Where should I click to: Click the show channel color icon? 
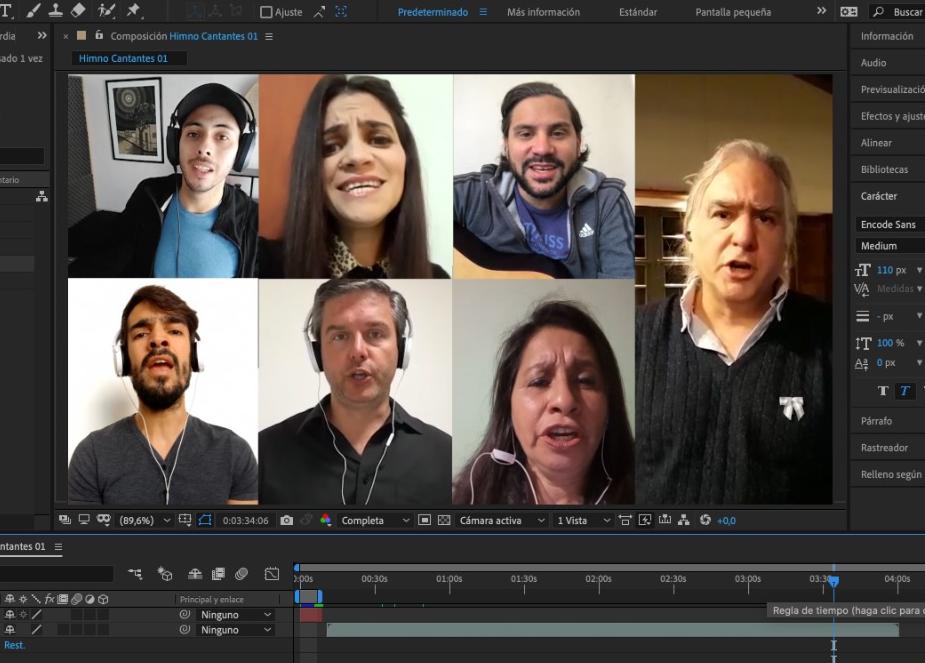325,520
